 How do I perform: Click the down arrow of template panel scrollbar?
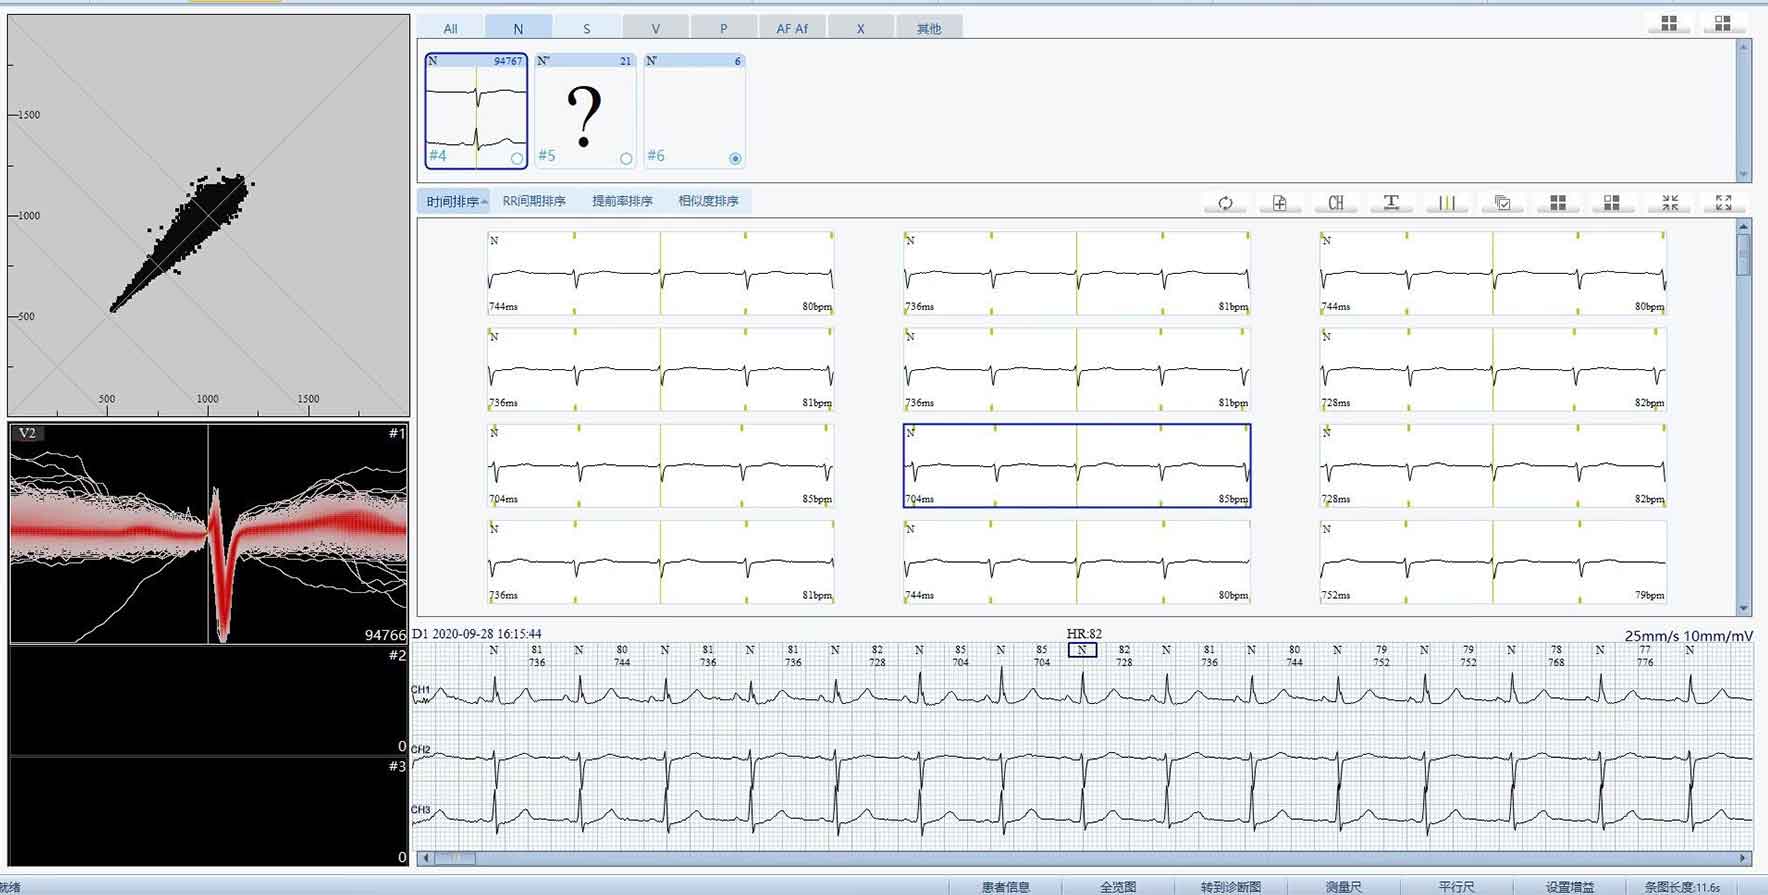pyautogui.click(x=1743, y=174)
